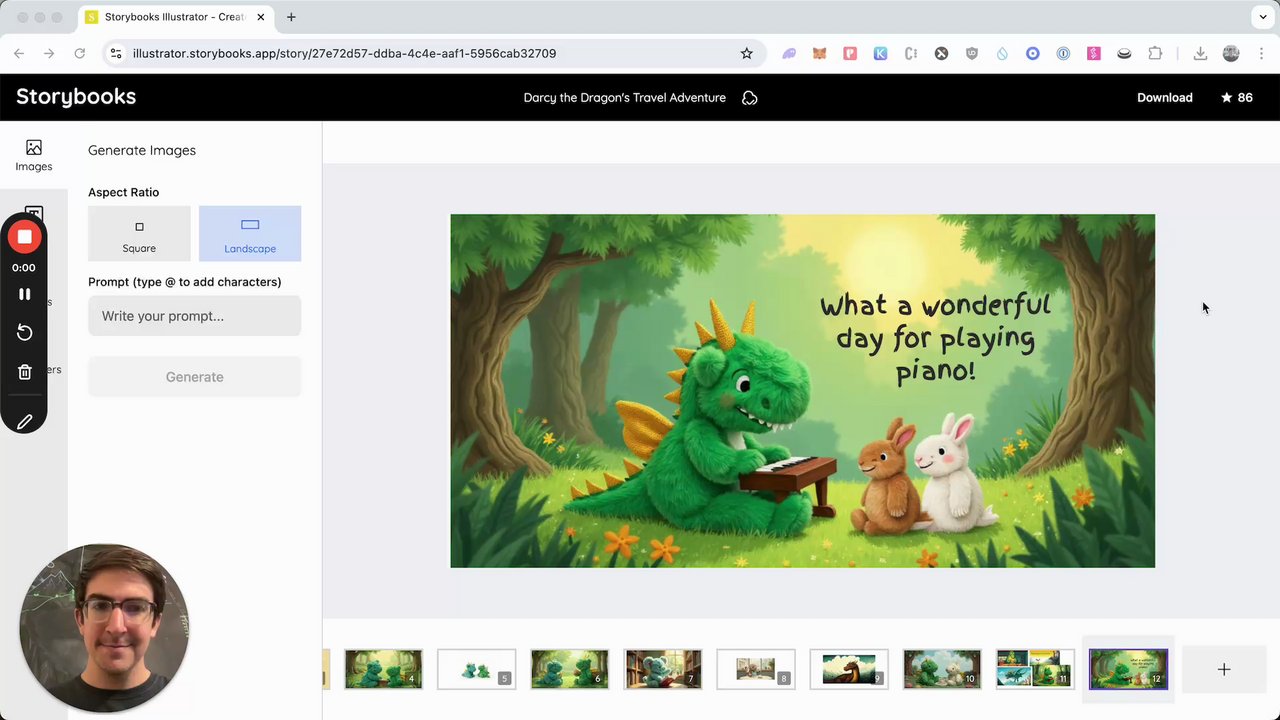The width and height of the screenshot is (1280, 720).
Task: Open the MetaMask fox extension
Action: [819, 53]
